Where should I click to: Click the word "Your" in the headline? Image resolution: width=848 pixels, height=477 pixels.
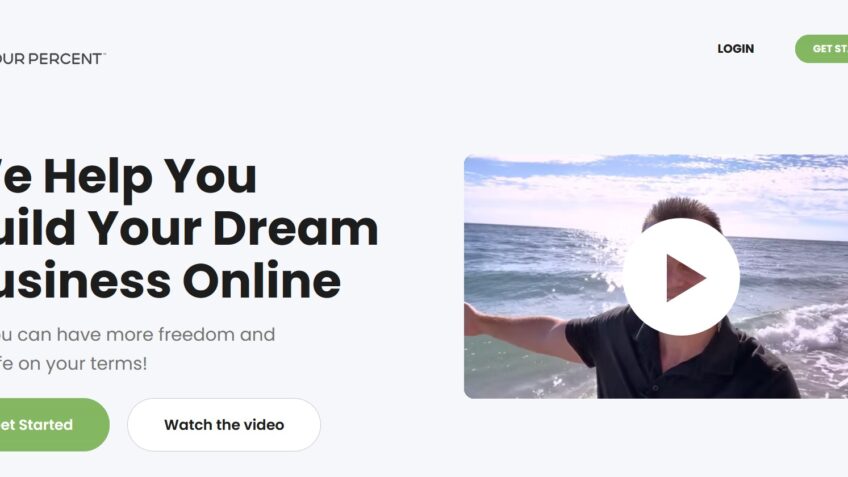pos(145,228)
